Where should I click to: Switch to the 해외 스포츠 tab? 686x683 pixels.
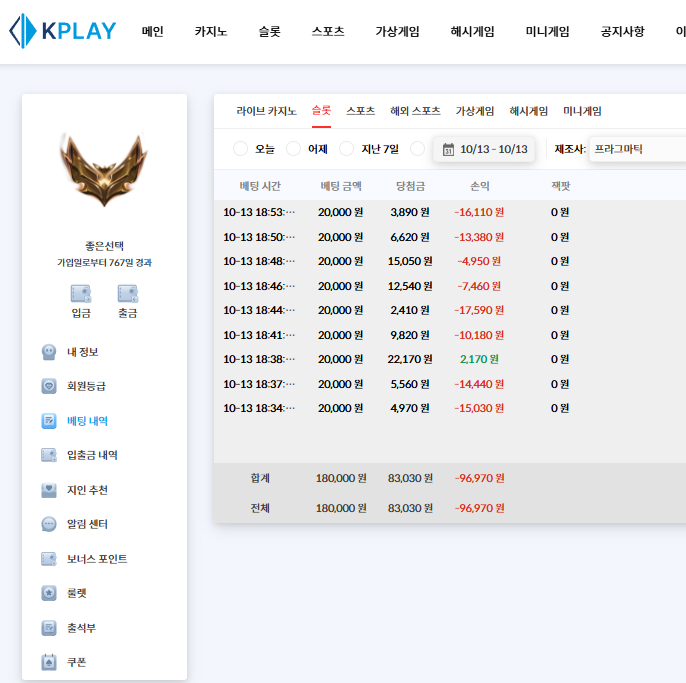point(415,111)
